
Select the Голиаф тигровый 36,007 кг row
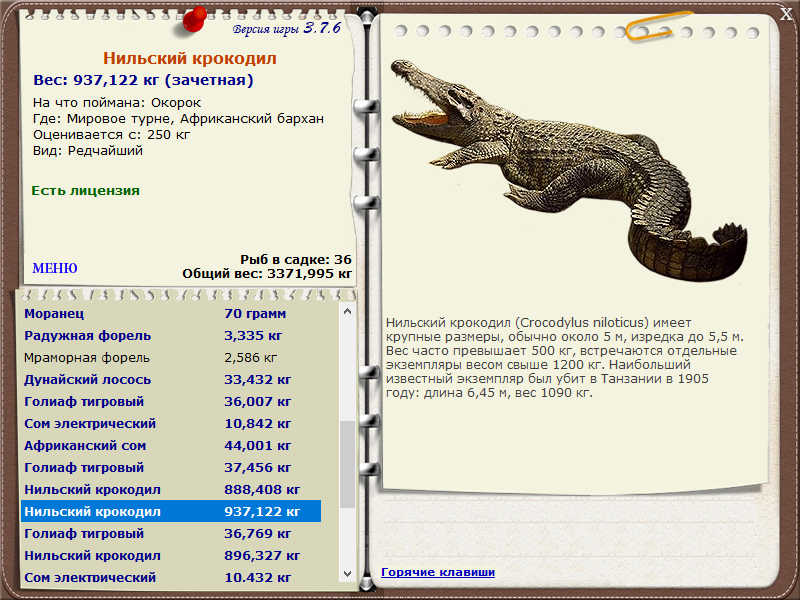(x=171, y=402)
